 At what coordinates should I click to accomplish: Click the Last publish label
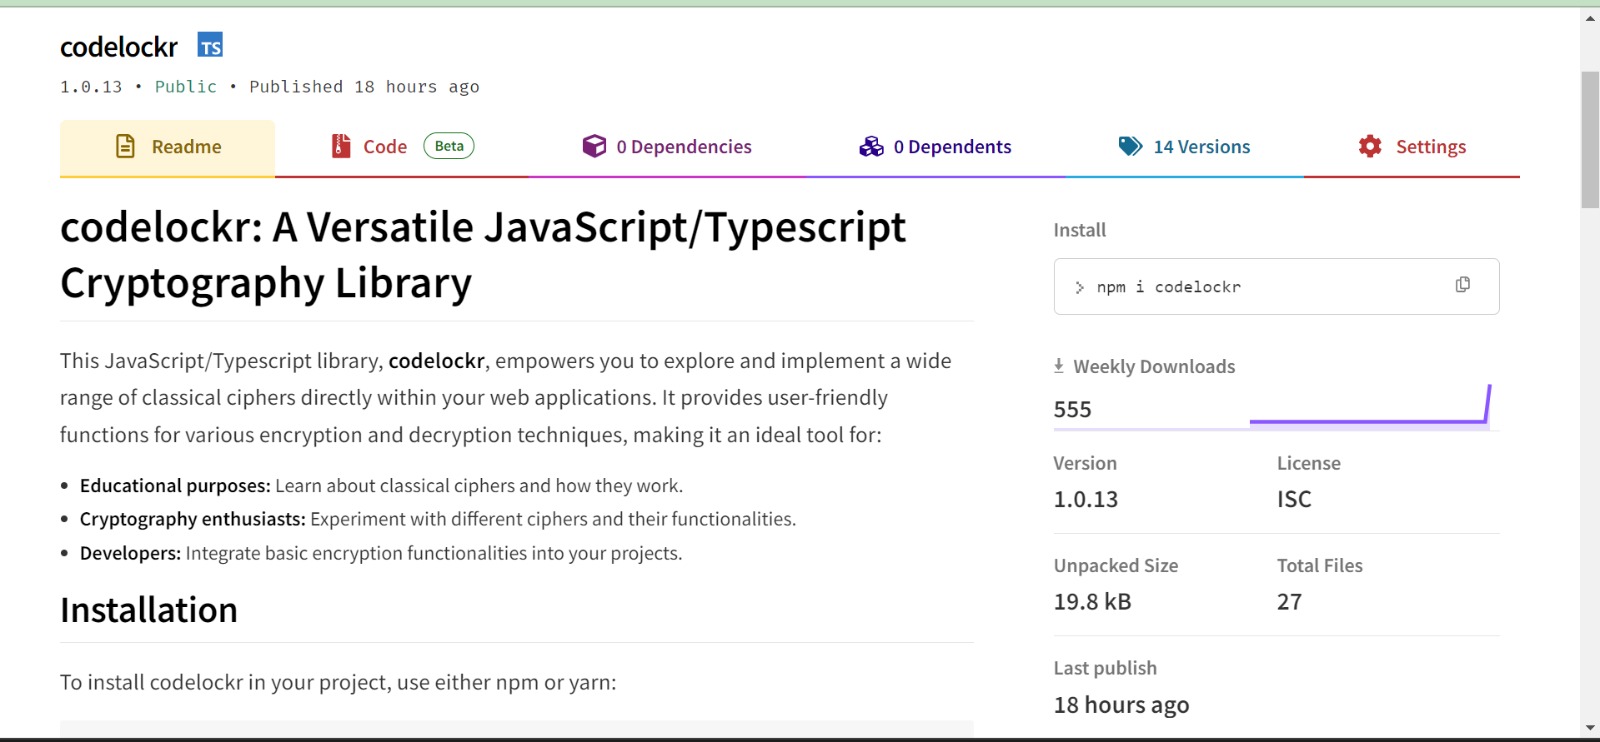(1105, 668)
